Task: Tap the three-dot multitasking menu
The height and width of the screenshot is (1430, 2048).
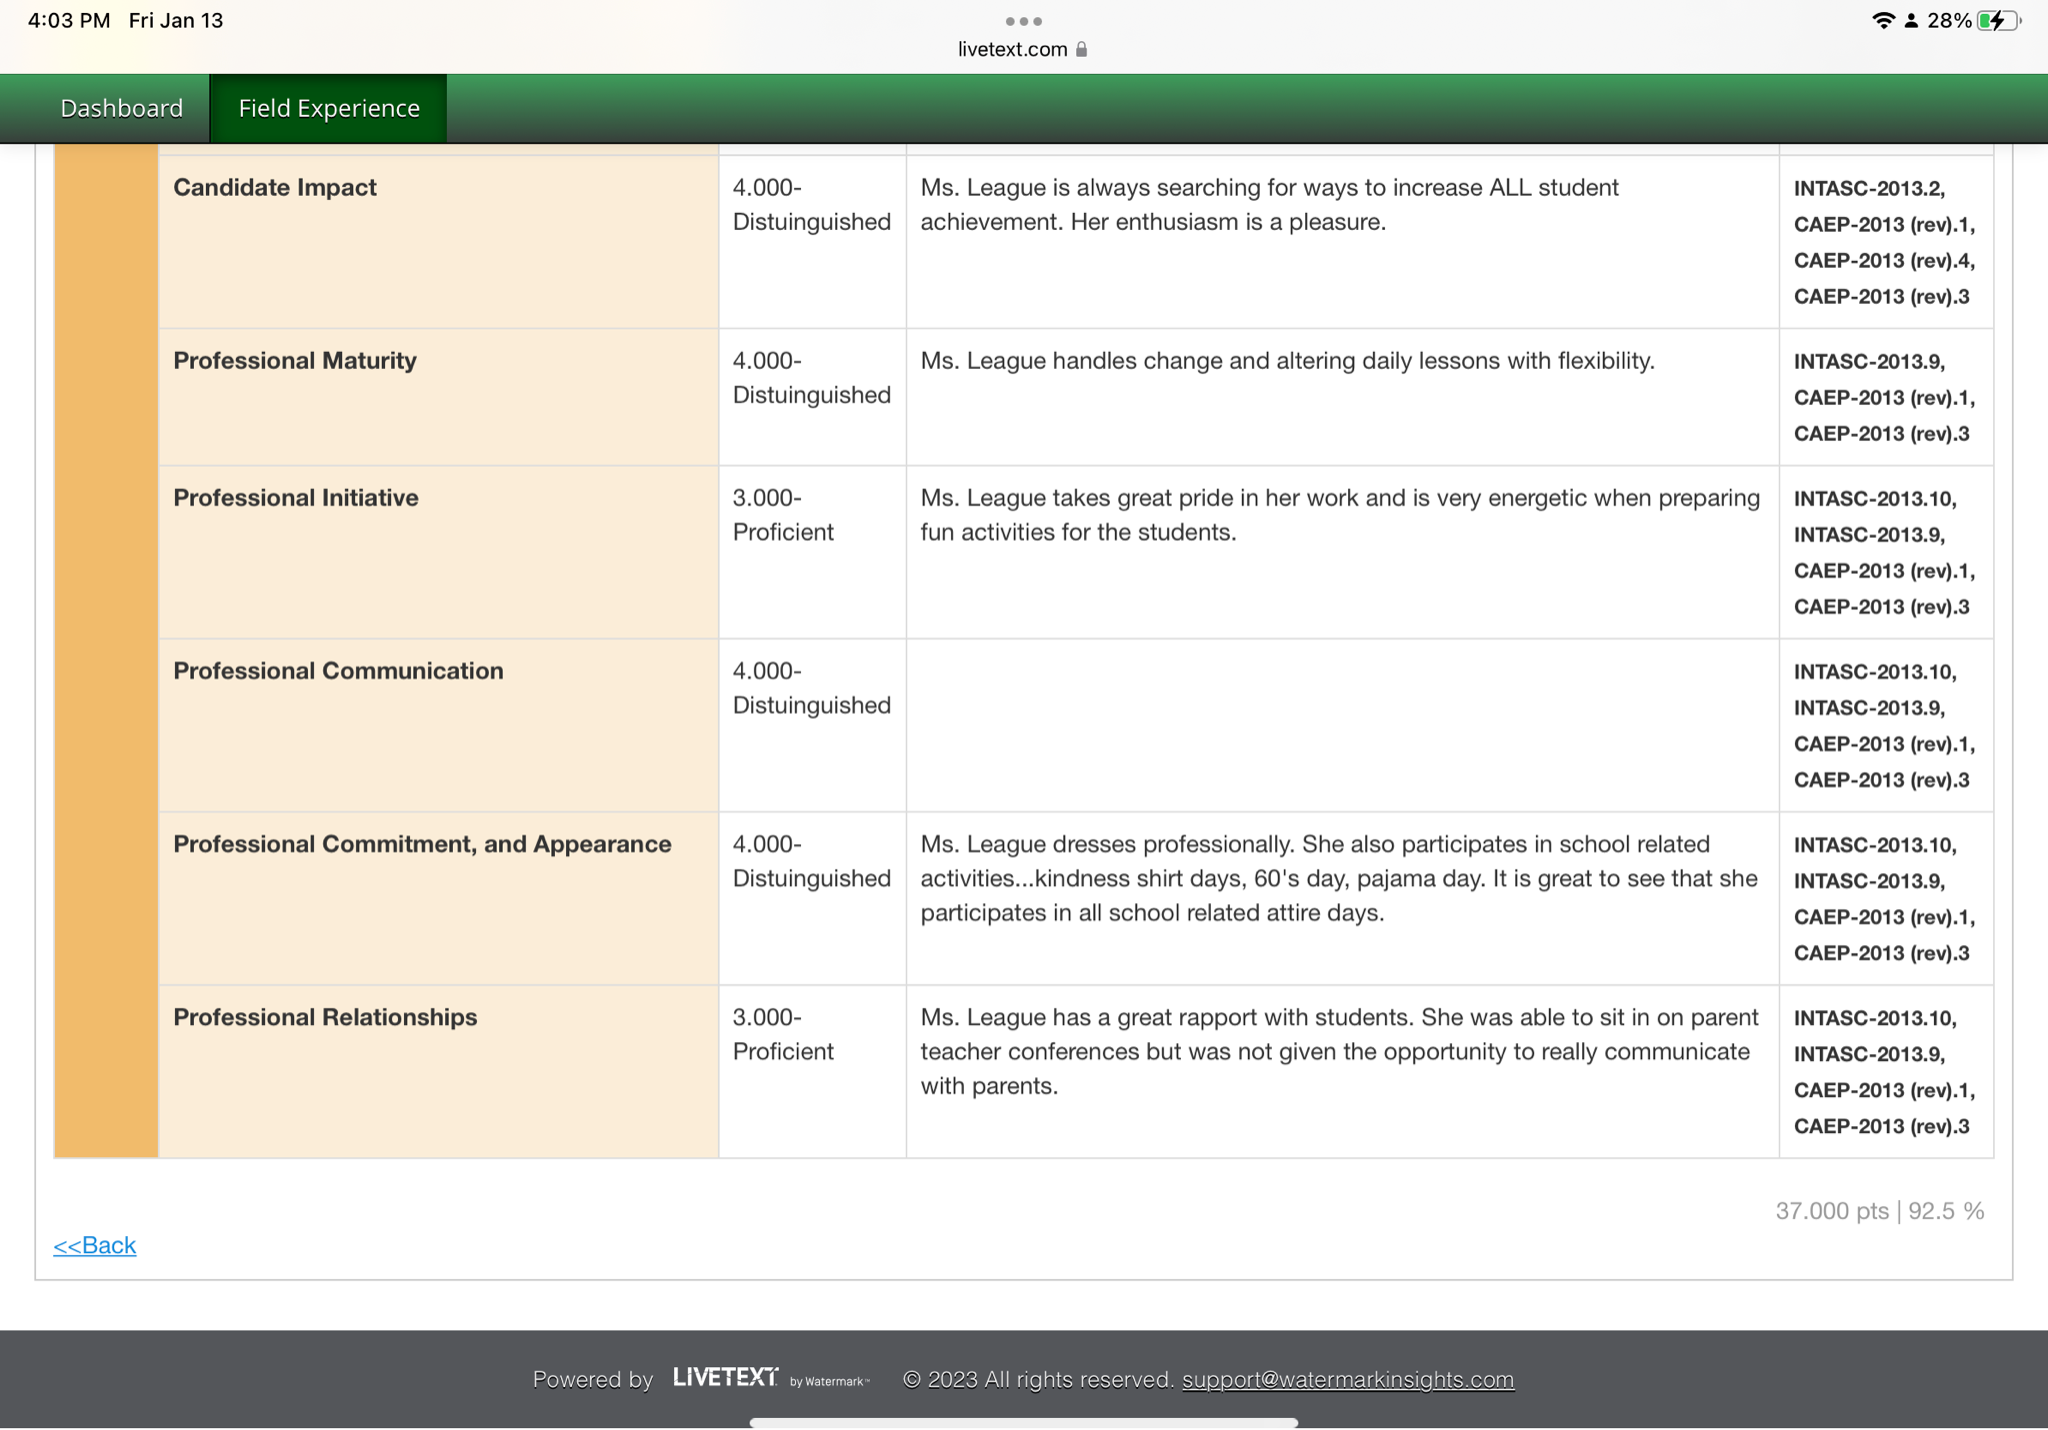Action: pyautogui.click(x=1023, y=21)
